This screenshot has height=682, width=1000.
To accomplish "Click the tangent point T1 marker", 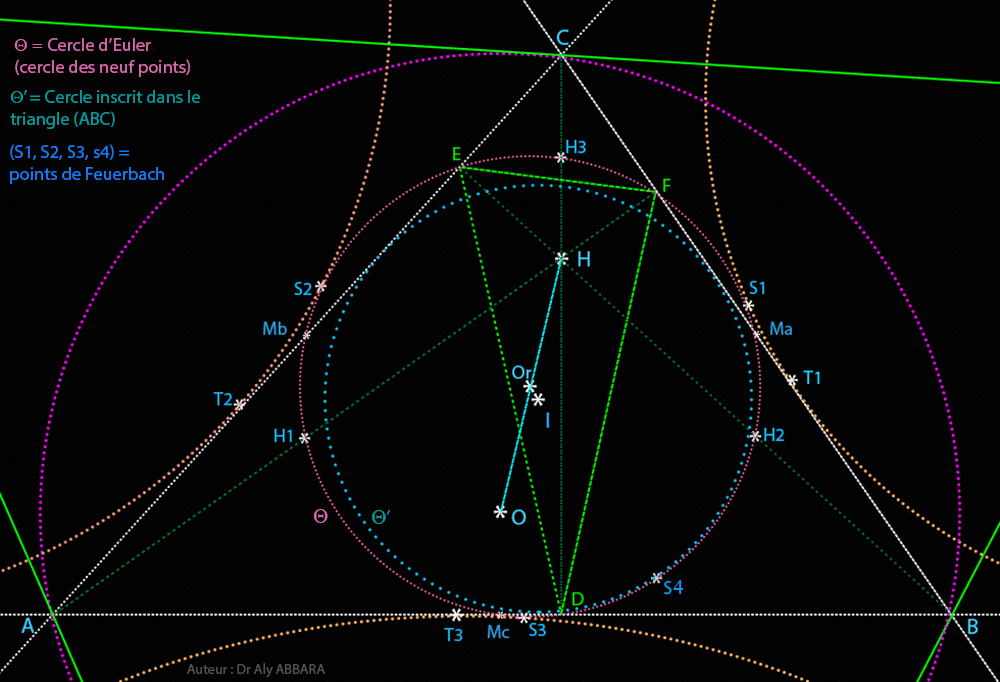I will point(791,380).
